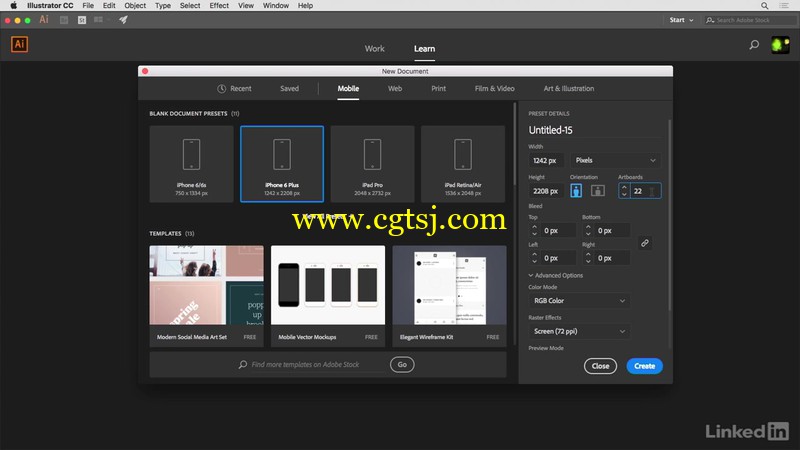Click the Go button for Adobe Stock
The image size is (800, 450).
point(402,364)
